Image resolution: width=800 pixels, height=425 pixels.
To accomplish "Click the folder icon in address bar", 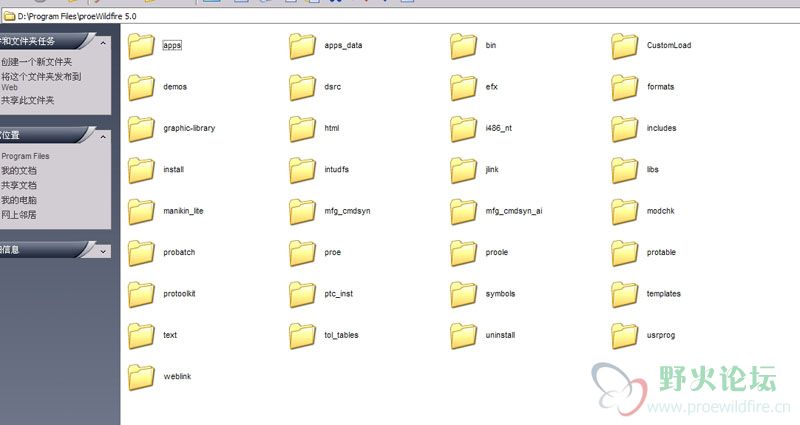I will [x=9, y=16].
